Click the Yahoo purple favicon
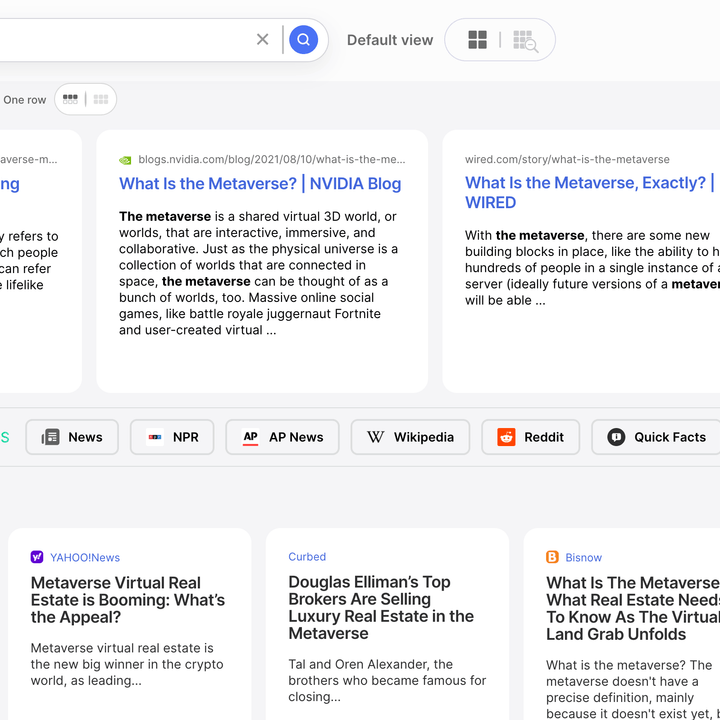Viewport: 720px width, 720px height. click(37, 557)
